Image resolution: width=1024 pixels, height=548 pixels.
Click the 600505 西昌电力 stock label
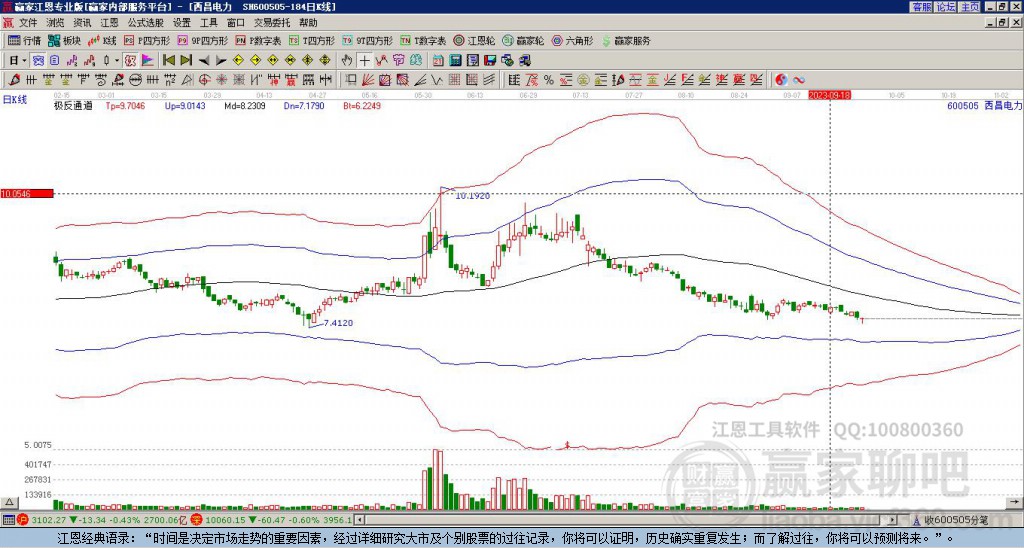coord(984,105)
